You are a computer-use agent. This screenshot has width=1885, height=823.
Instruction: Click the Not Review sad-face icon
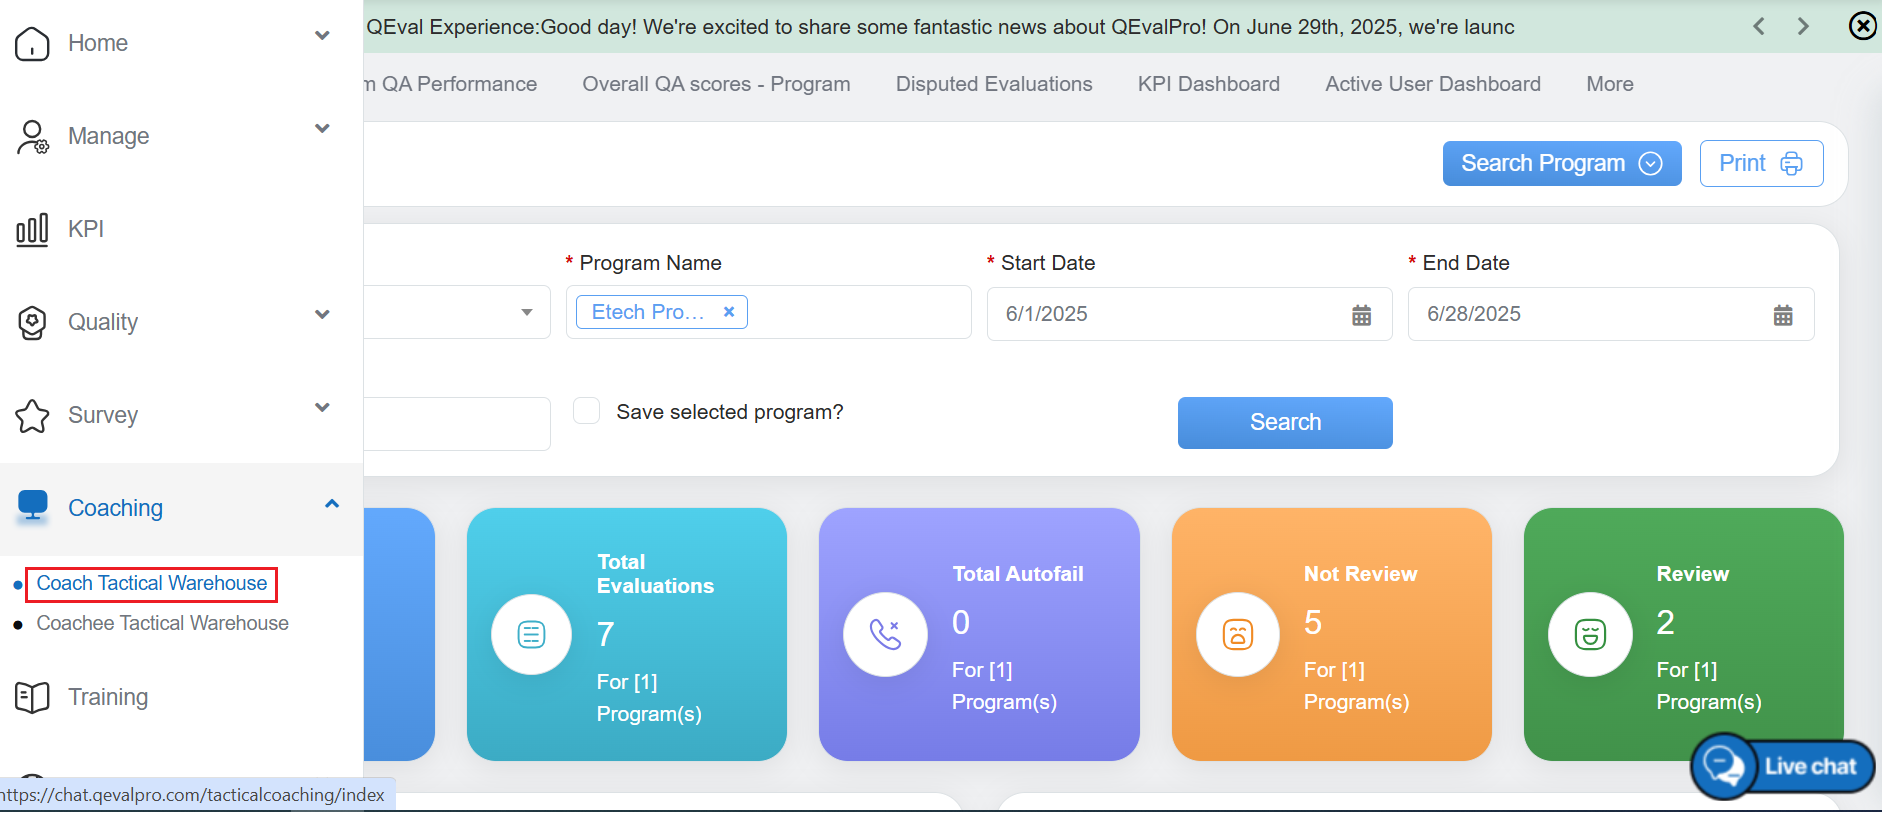(x=1237, y=634)
